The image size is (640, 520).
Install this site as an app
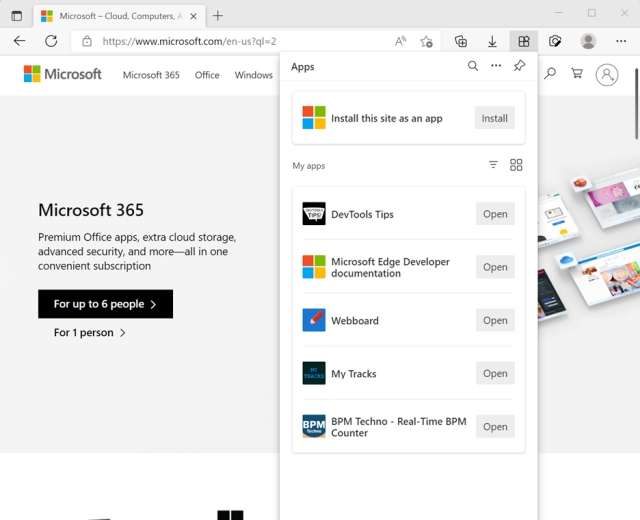494,118
